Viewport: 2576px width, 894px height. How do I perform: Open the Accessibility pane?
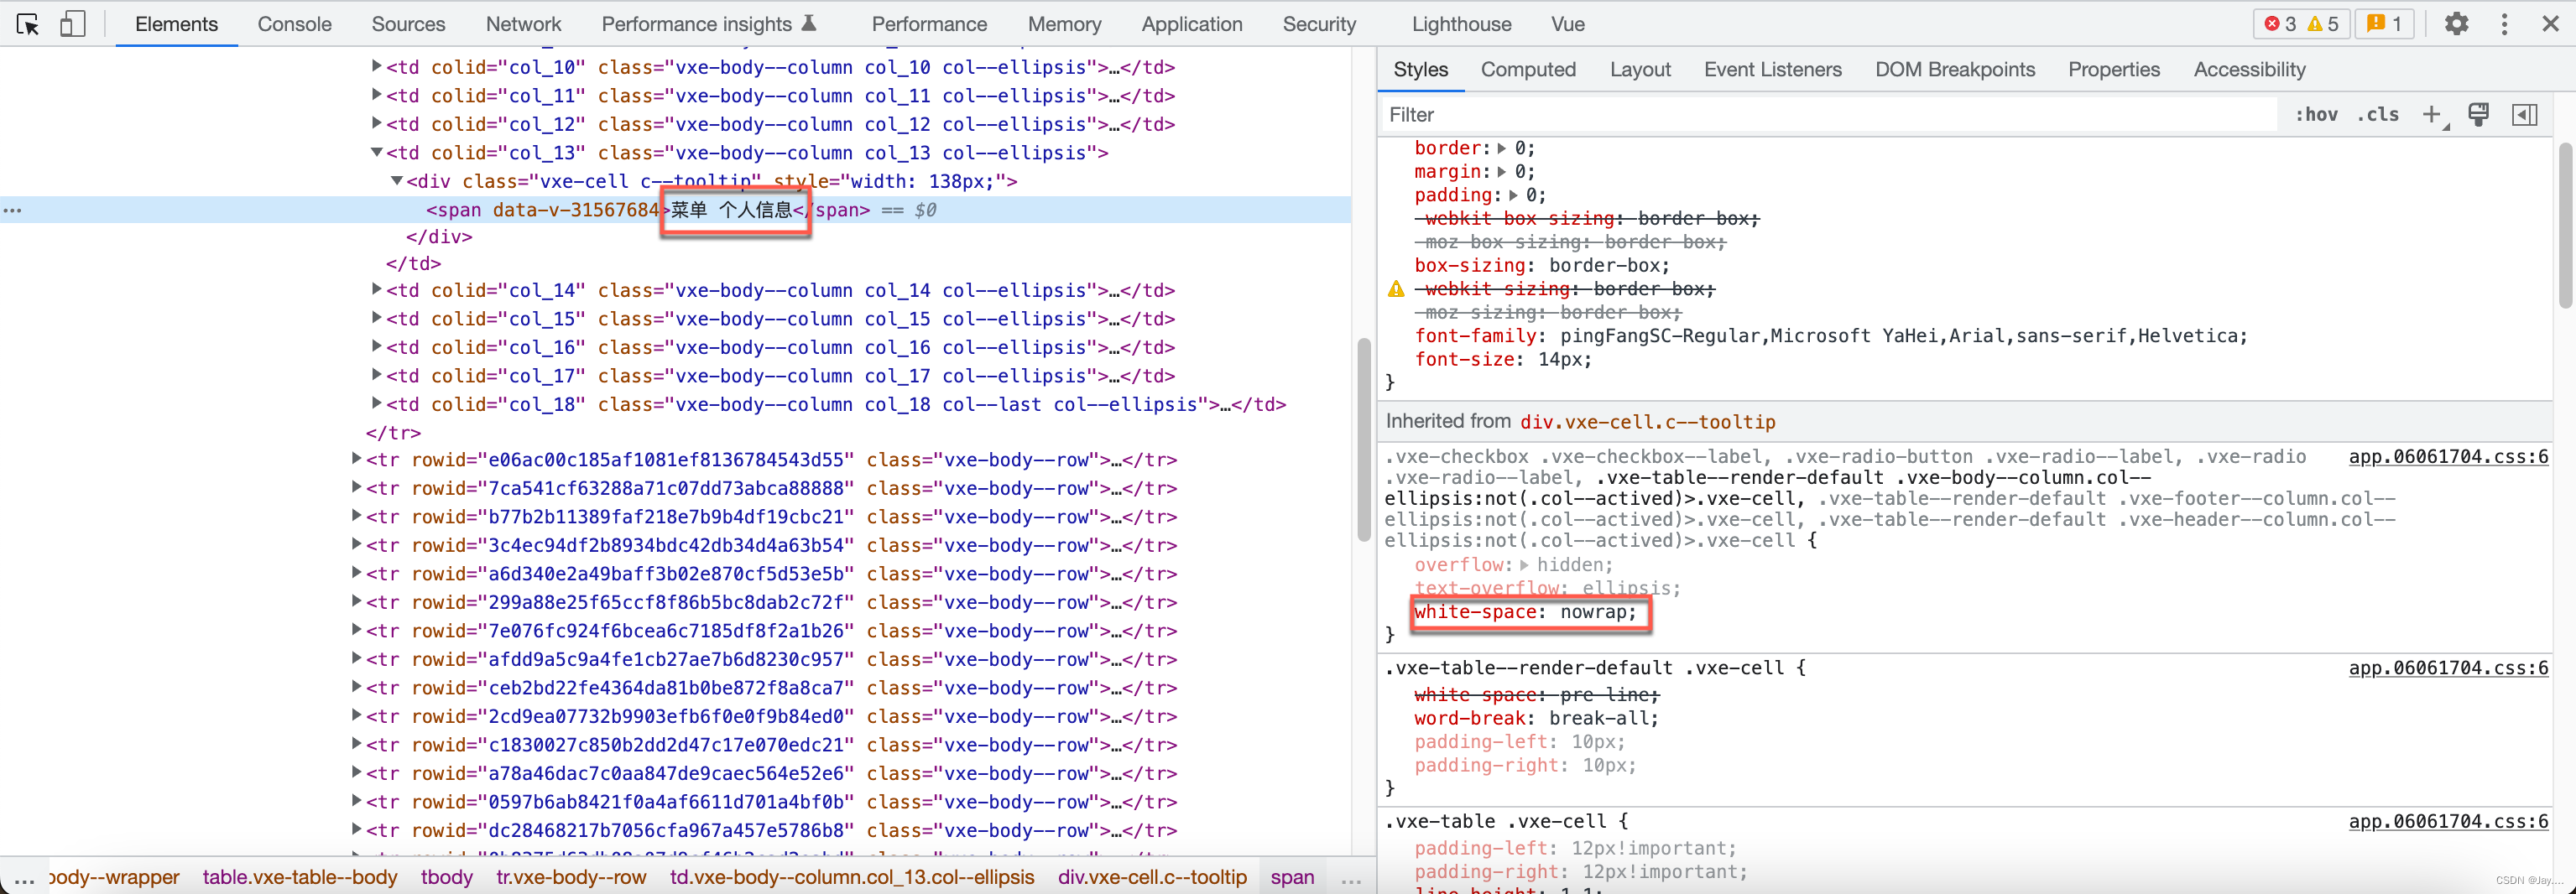click(2249, 69)
